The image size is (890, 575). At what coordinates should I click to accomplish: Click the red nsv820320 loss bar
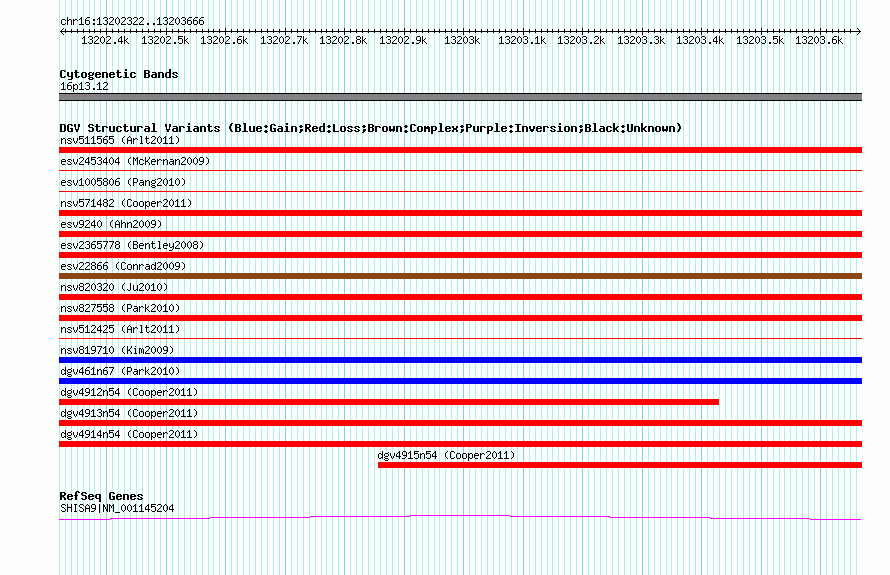[x=460, y=297]
